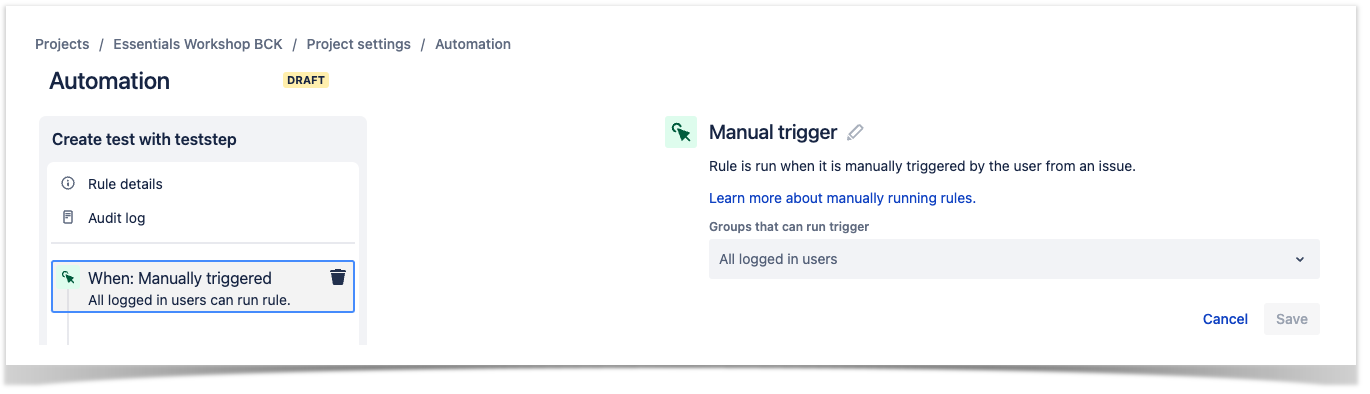Click the Save button
This screenshot has width=1370, height=394.
tap(1292, 319)
